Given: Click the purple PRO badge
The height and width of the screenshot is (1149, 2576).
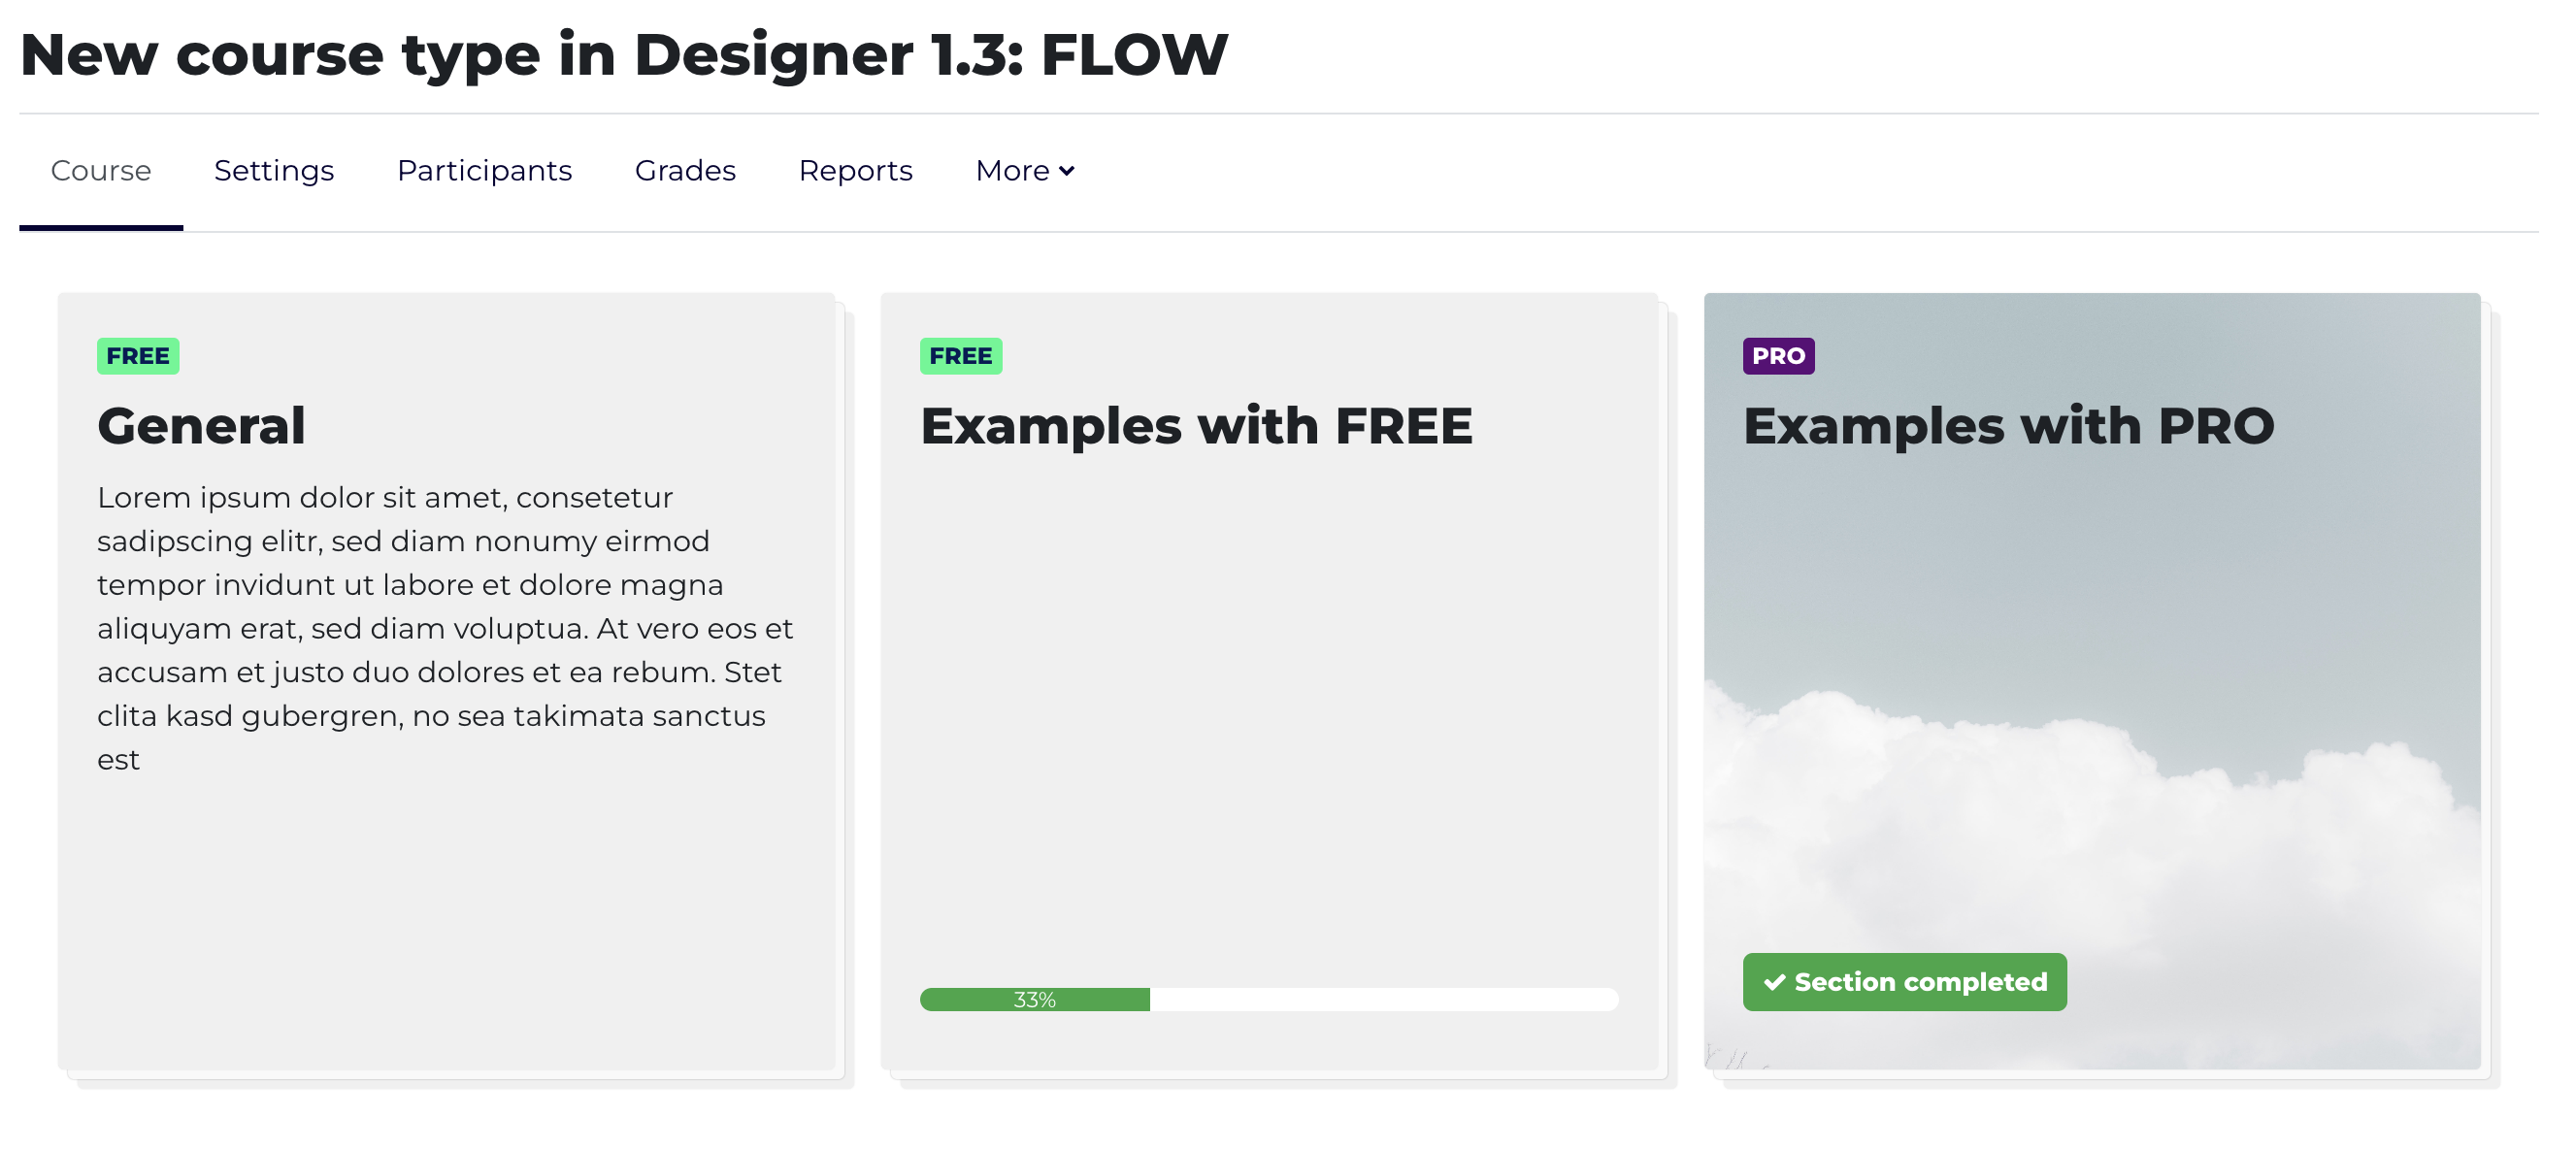Looking at the screenshot, I should pos(1778,356).
